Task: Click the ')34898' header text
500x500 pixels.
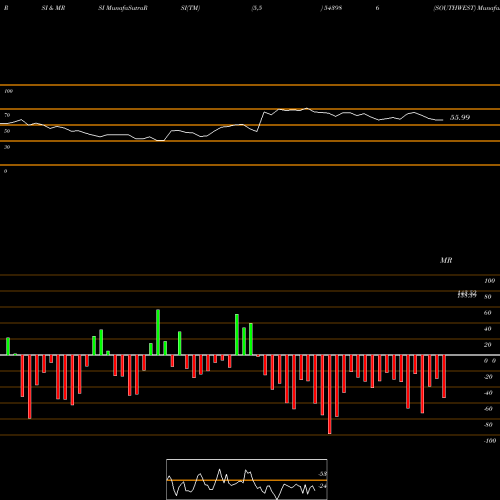Action: pos(331,8)
